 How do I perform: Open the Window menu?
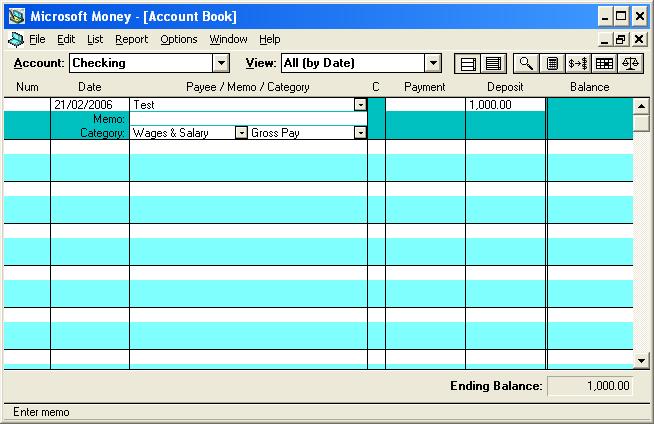tap(228, 39)
